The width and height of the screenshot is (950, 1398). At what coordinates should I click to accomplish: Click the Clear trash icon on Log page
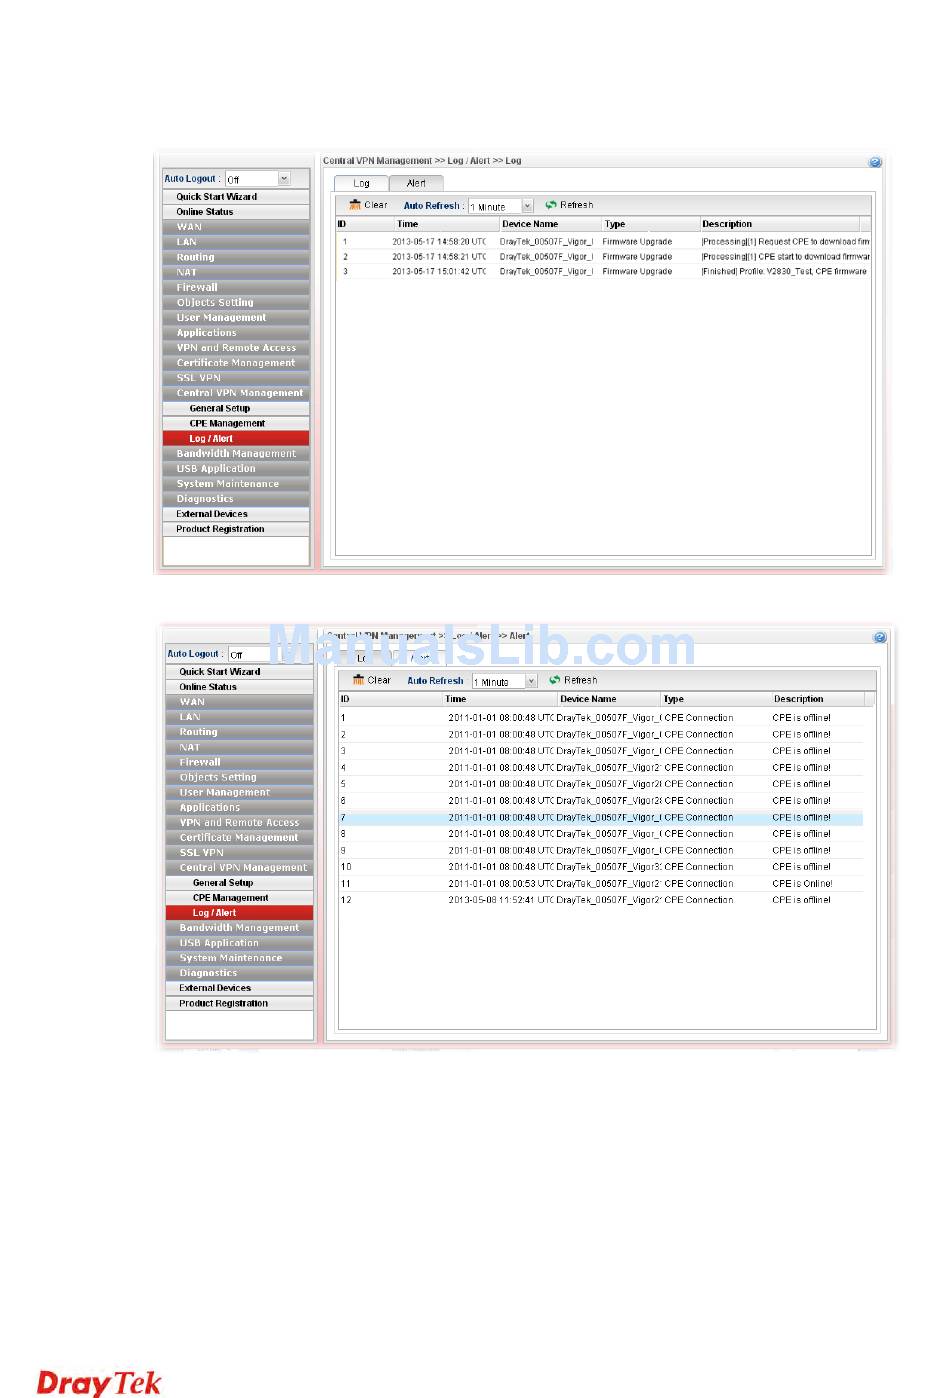coord(355,205)
